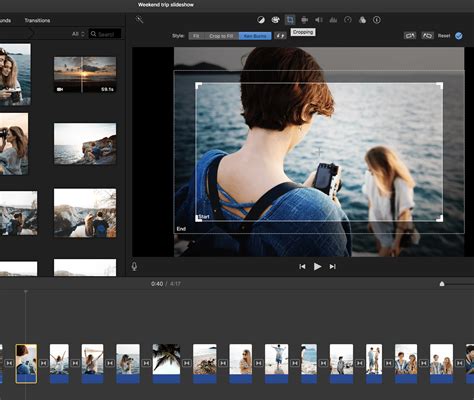
Task: Open the All media filter dropdown
Action: tap(78, 34)
